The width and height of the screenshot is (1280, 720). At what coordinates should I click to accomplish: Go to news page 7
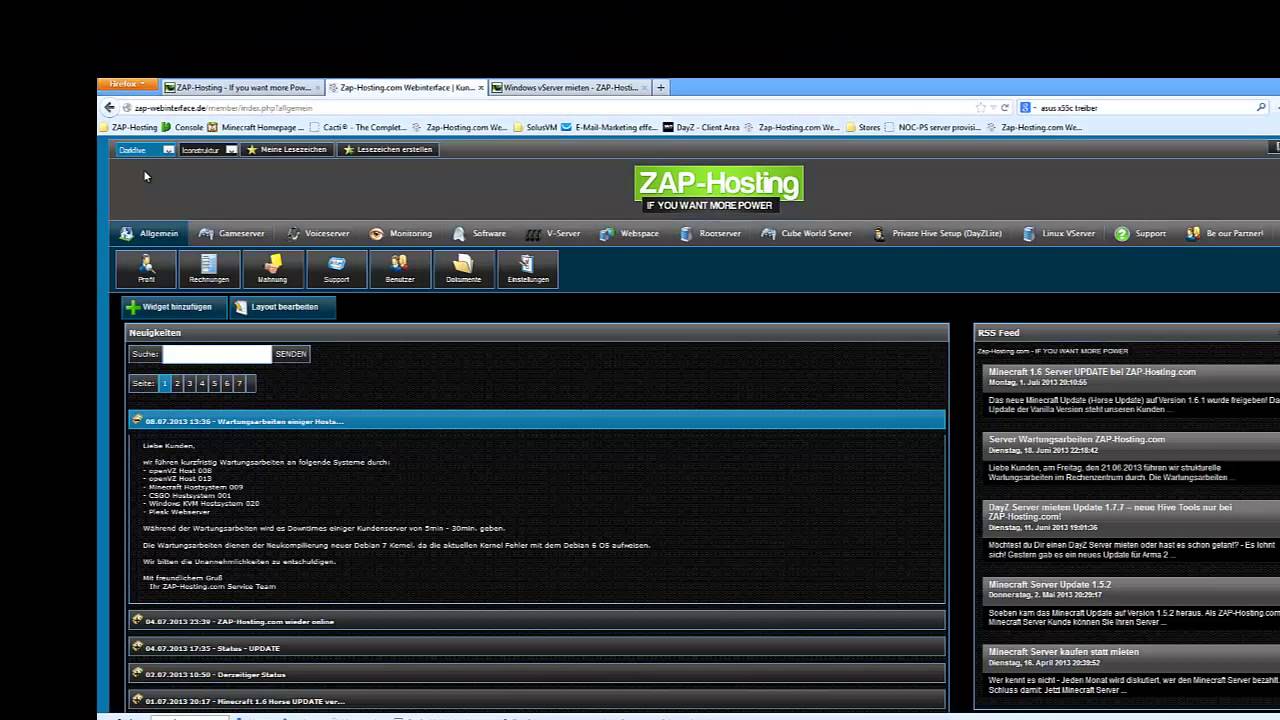click(x=239, y=383)
